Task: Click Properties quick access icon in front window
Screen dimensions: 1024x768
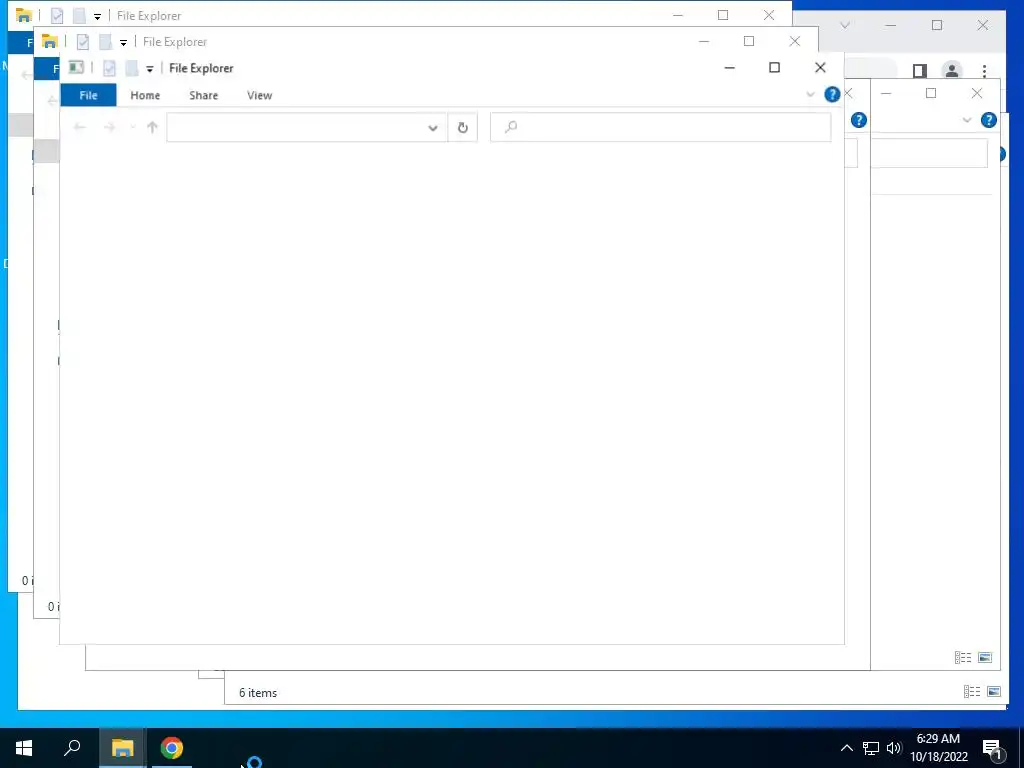Action: [109, 68]
